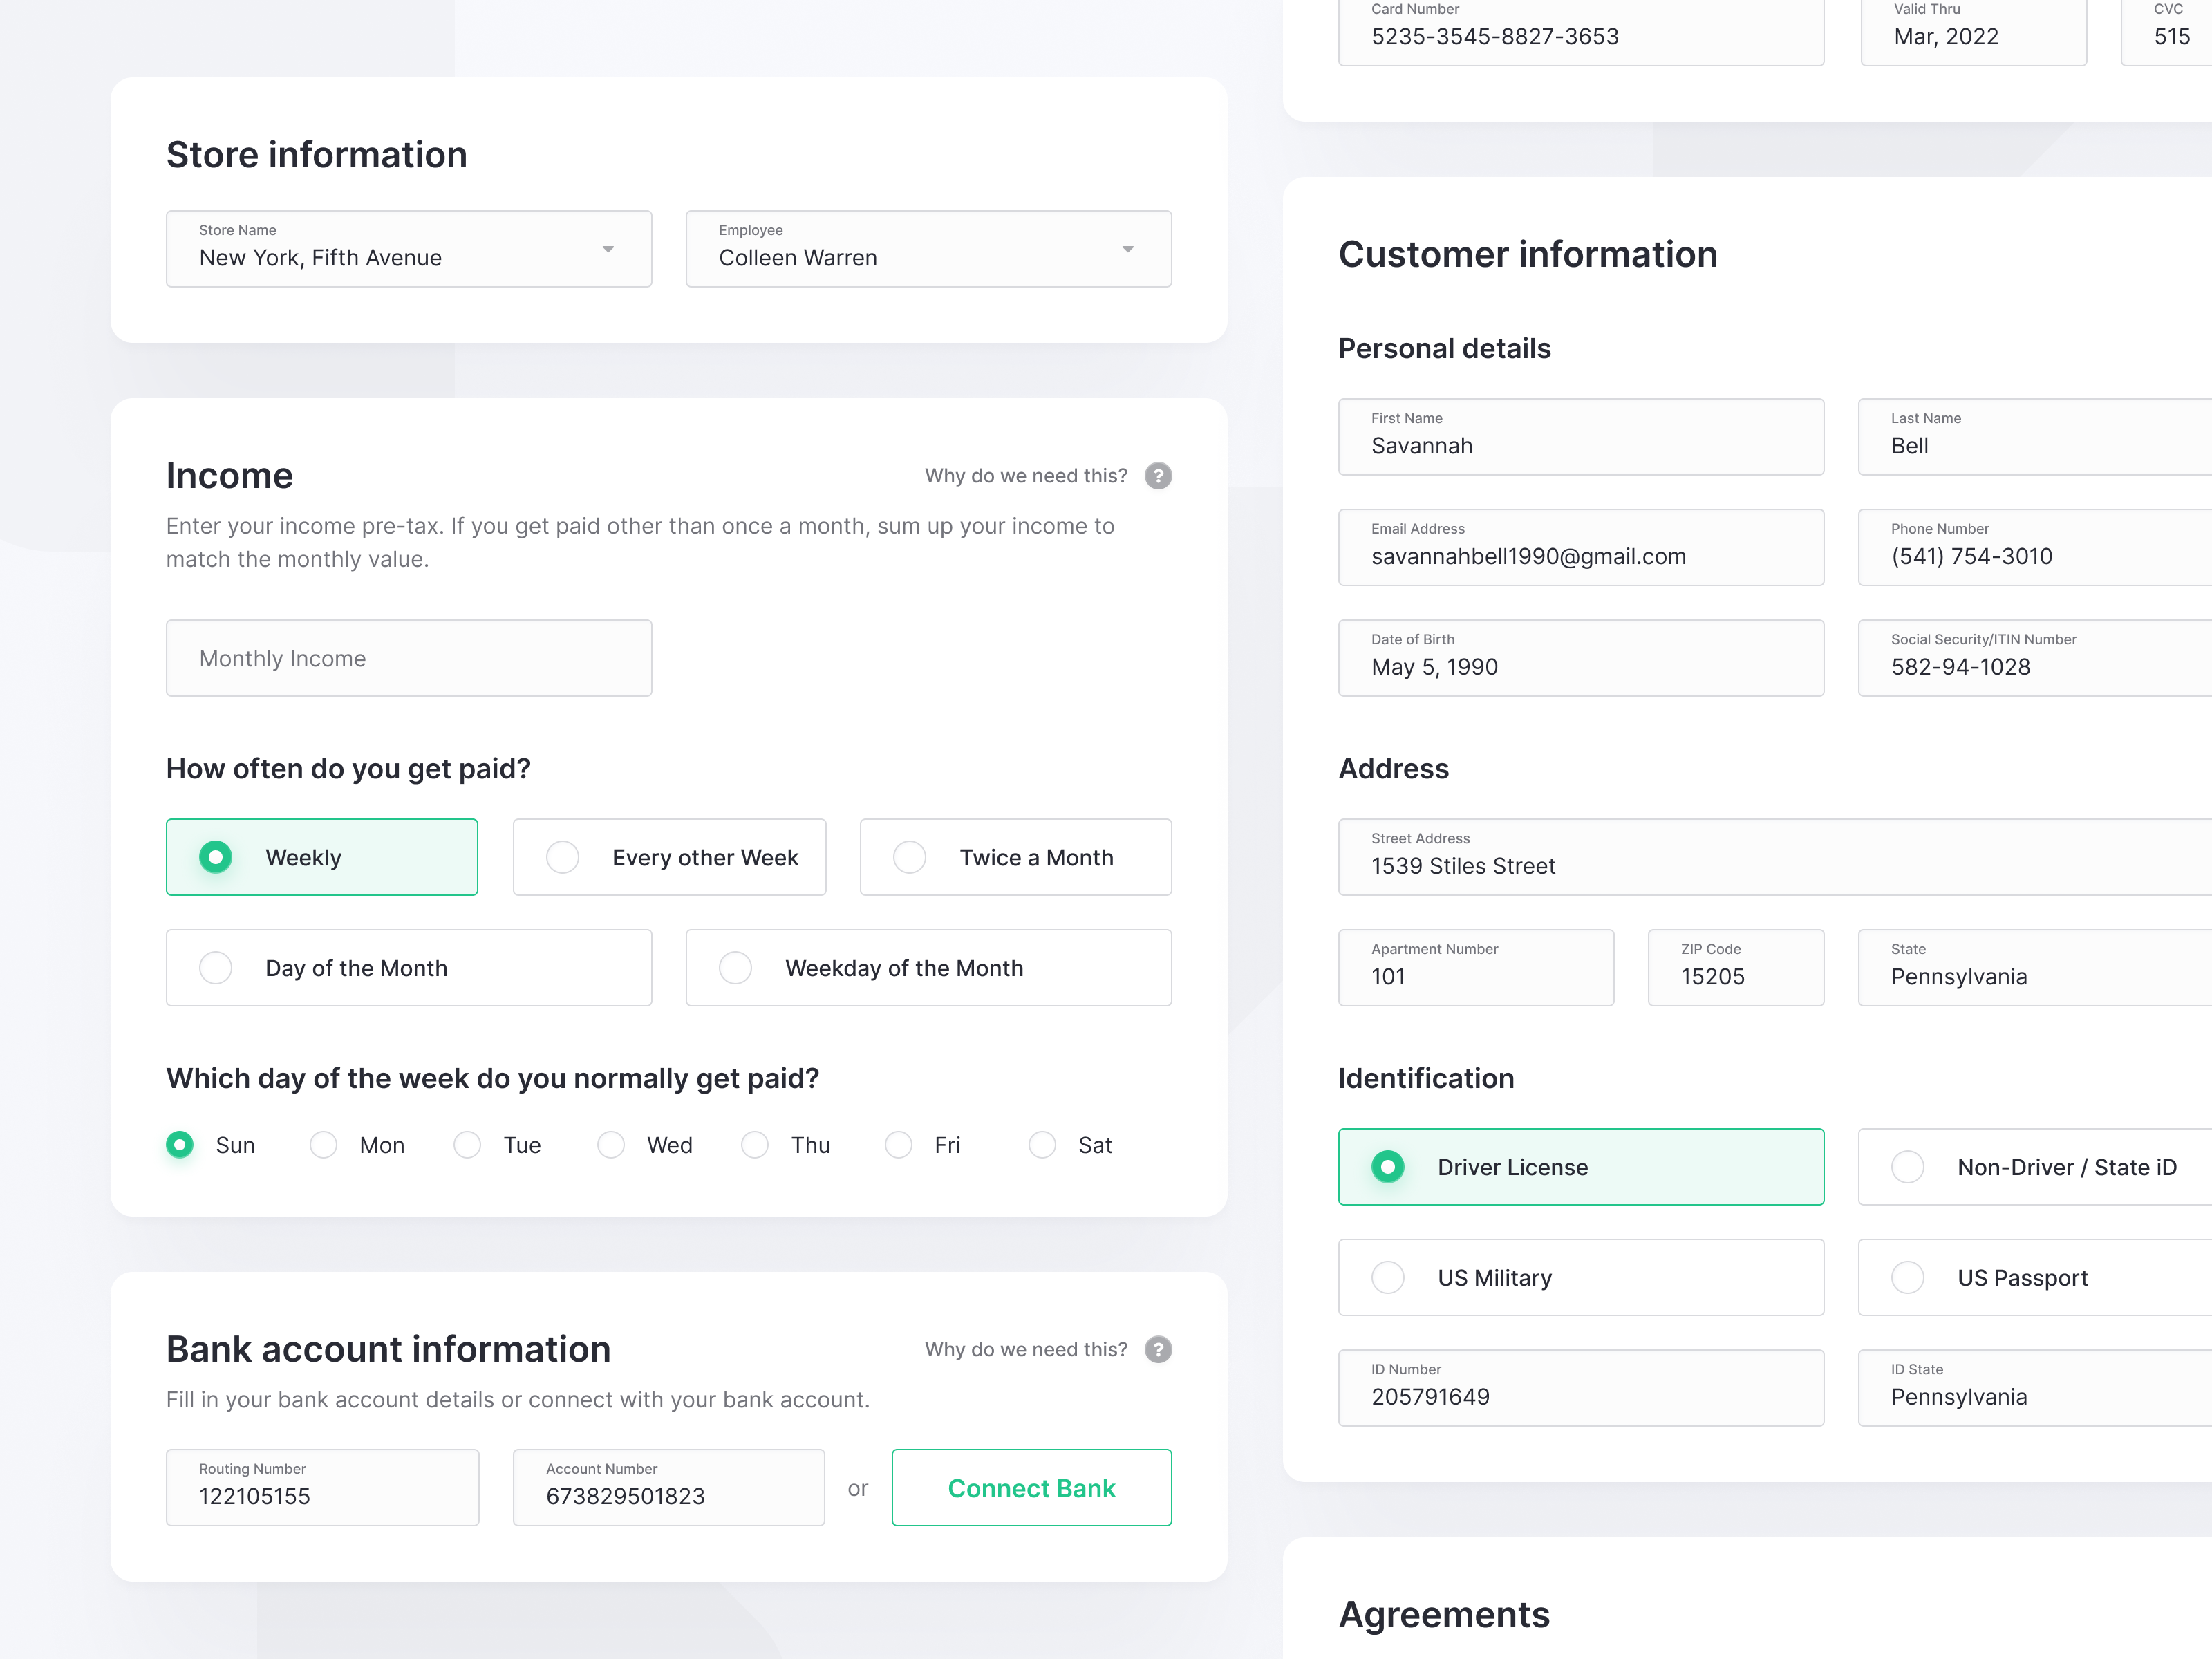
Task: Click the help icon beside Bank account information
Action: click(x=1158, y=1349)
